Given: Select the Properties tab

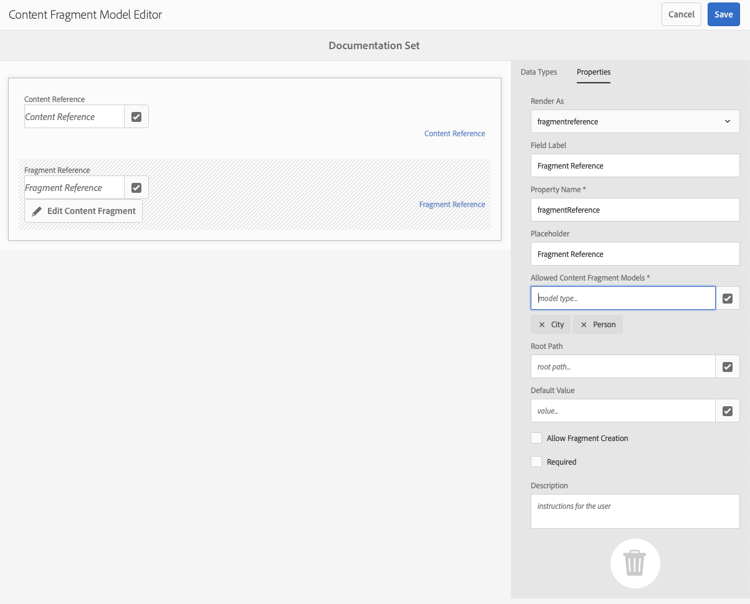Looking at the screenshot, I should pos(593,72).
